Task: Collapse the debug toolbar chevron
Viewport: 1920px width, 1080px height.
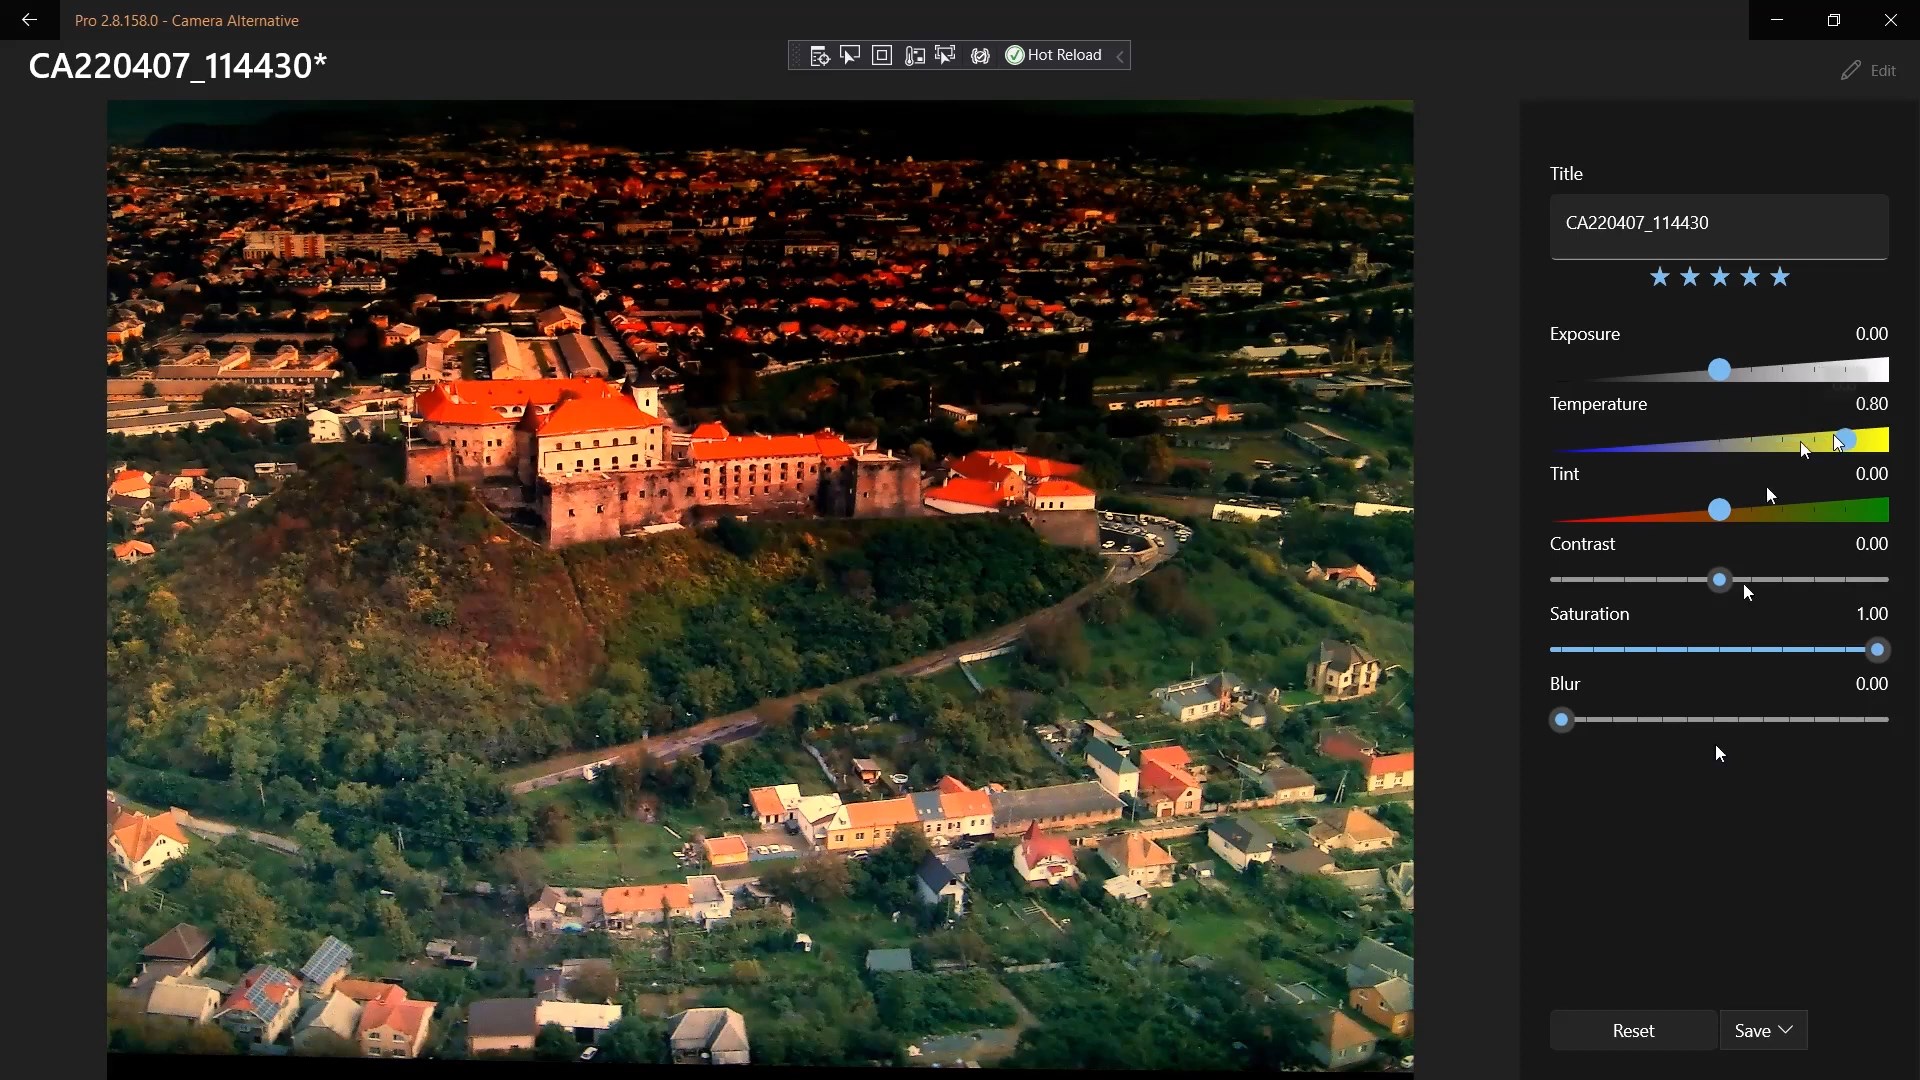Action: coord(1121,57)
